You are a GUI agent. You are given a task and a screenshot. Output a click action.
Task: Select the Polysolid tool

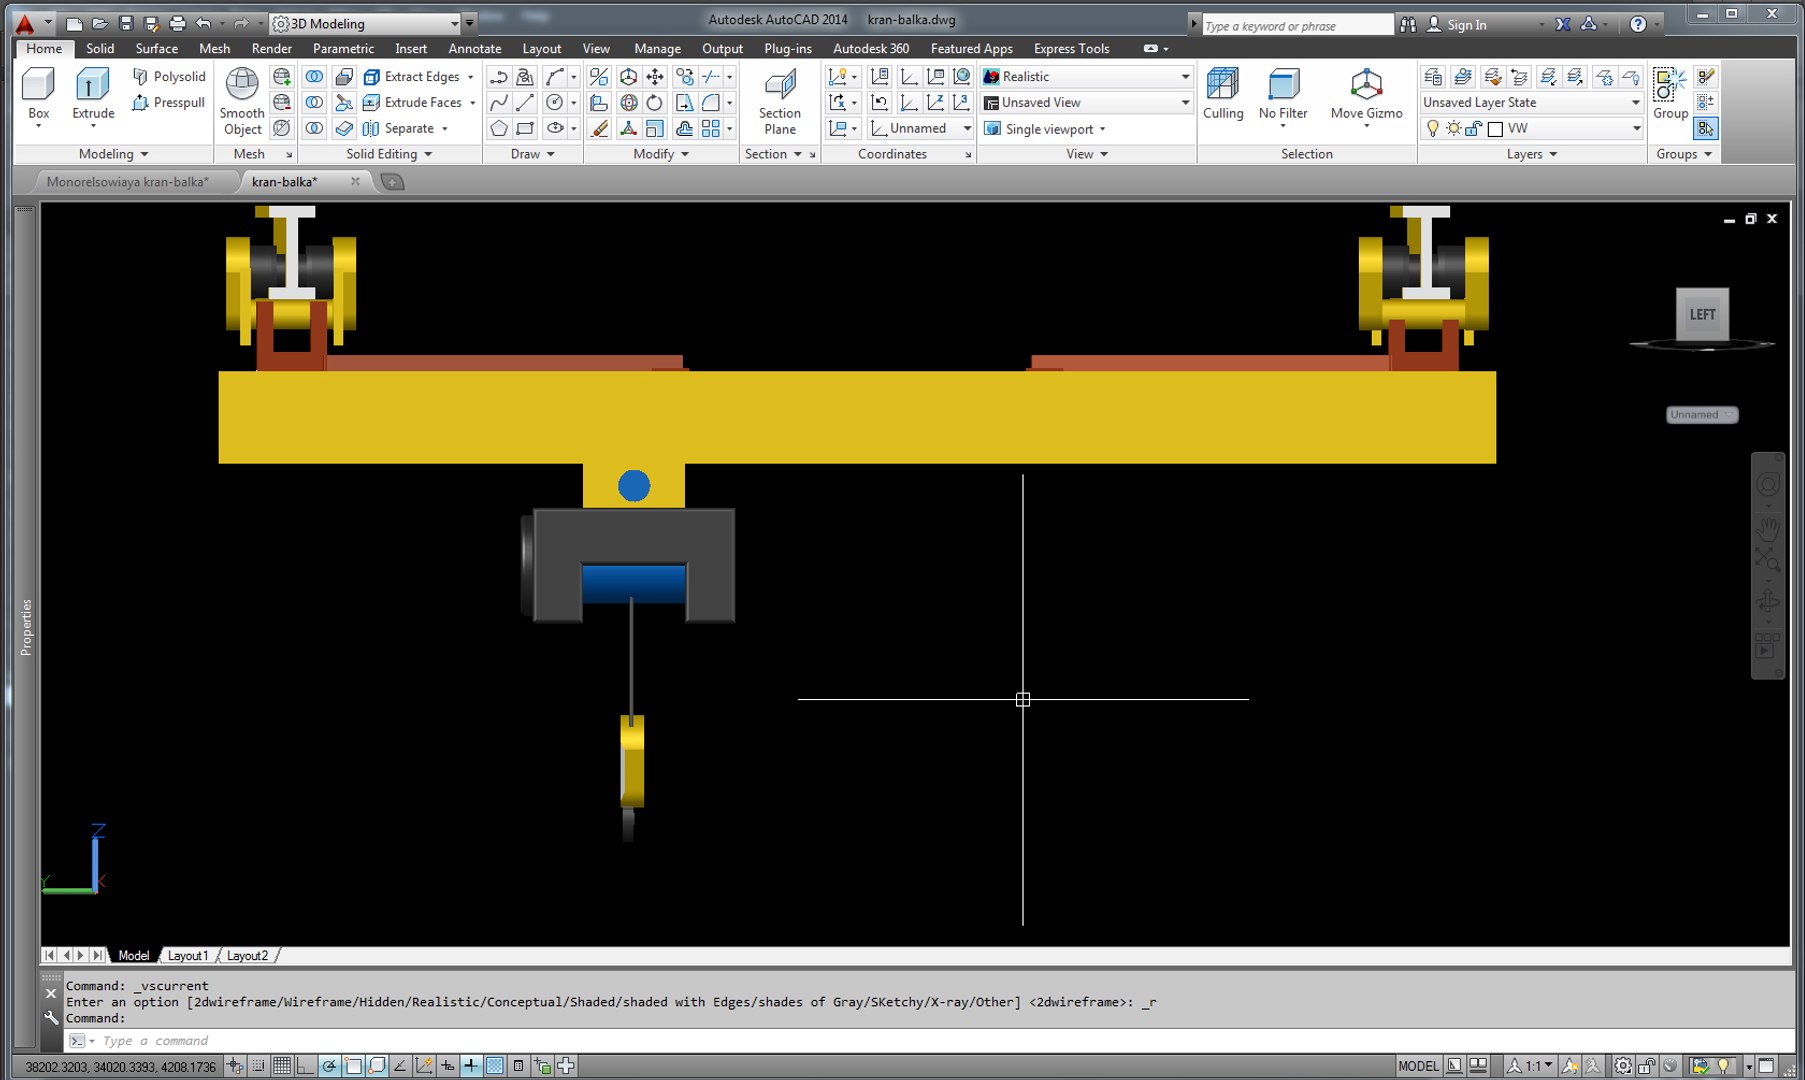click(169, 76)
